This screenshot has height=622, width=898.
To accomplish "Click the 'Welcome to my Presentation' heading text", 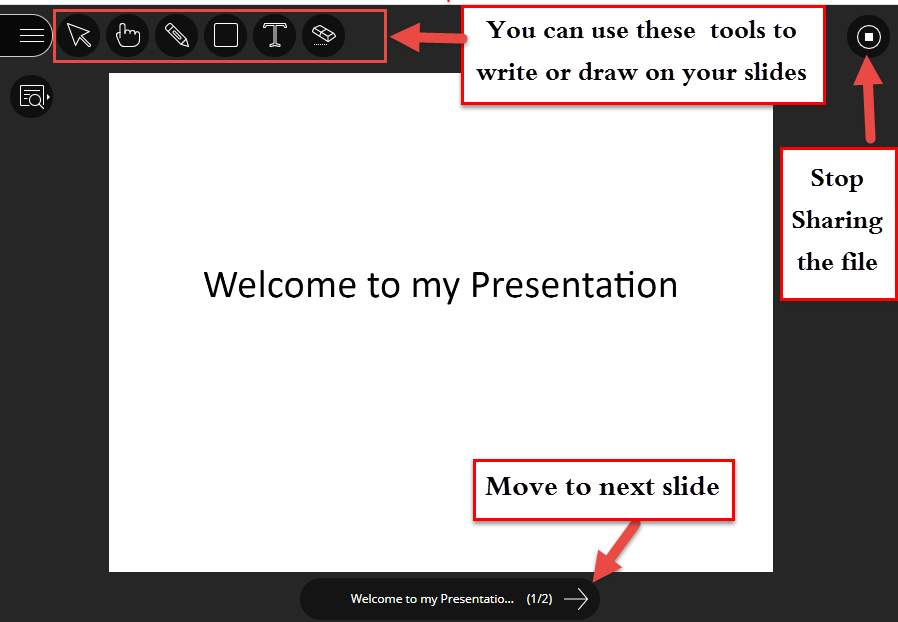I will (x=440, y=285).
